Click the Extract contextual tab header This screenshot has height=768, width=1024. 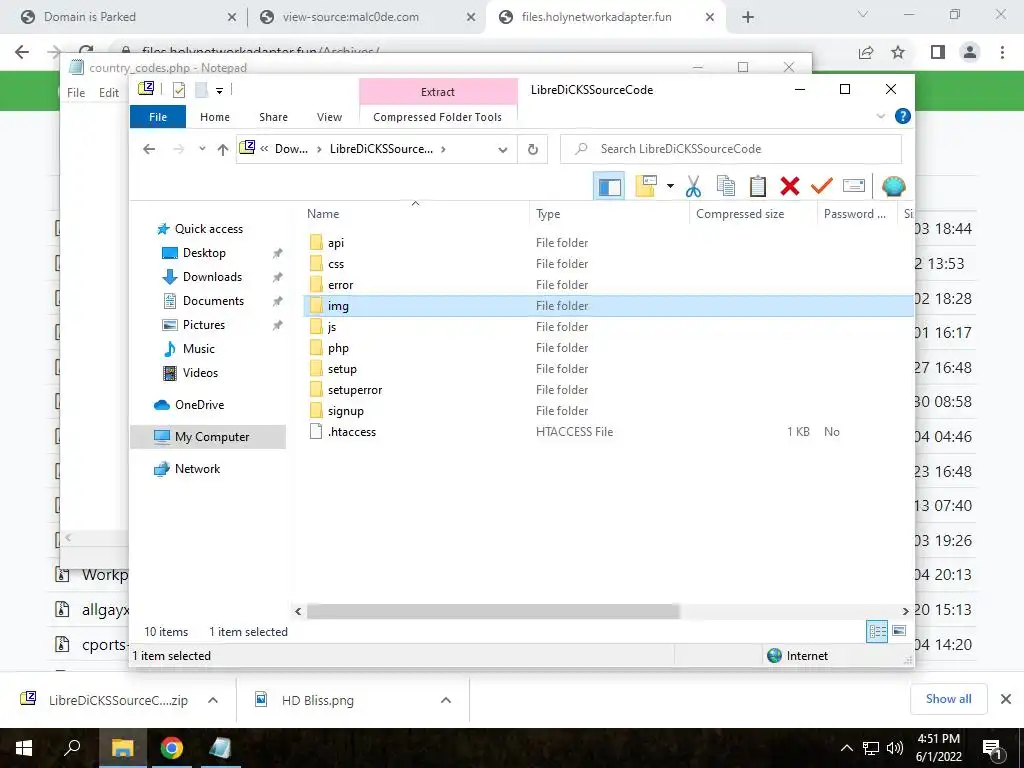[x=438, y=92]
